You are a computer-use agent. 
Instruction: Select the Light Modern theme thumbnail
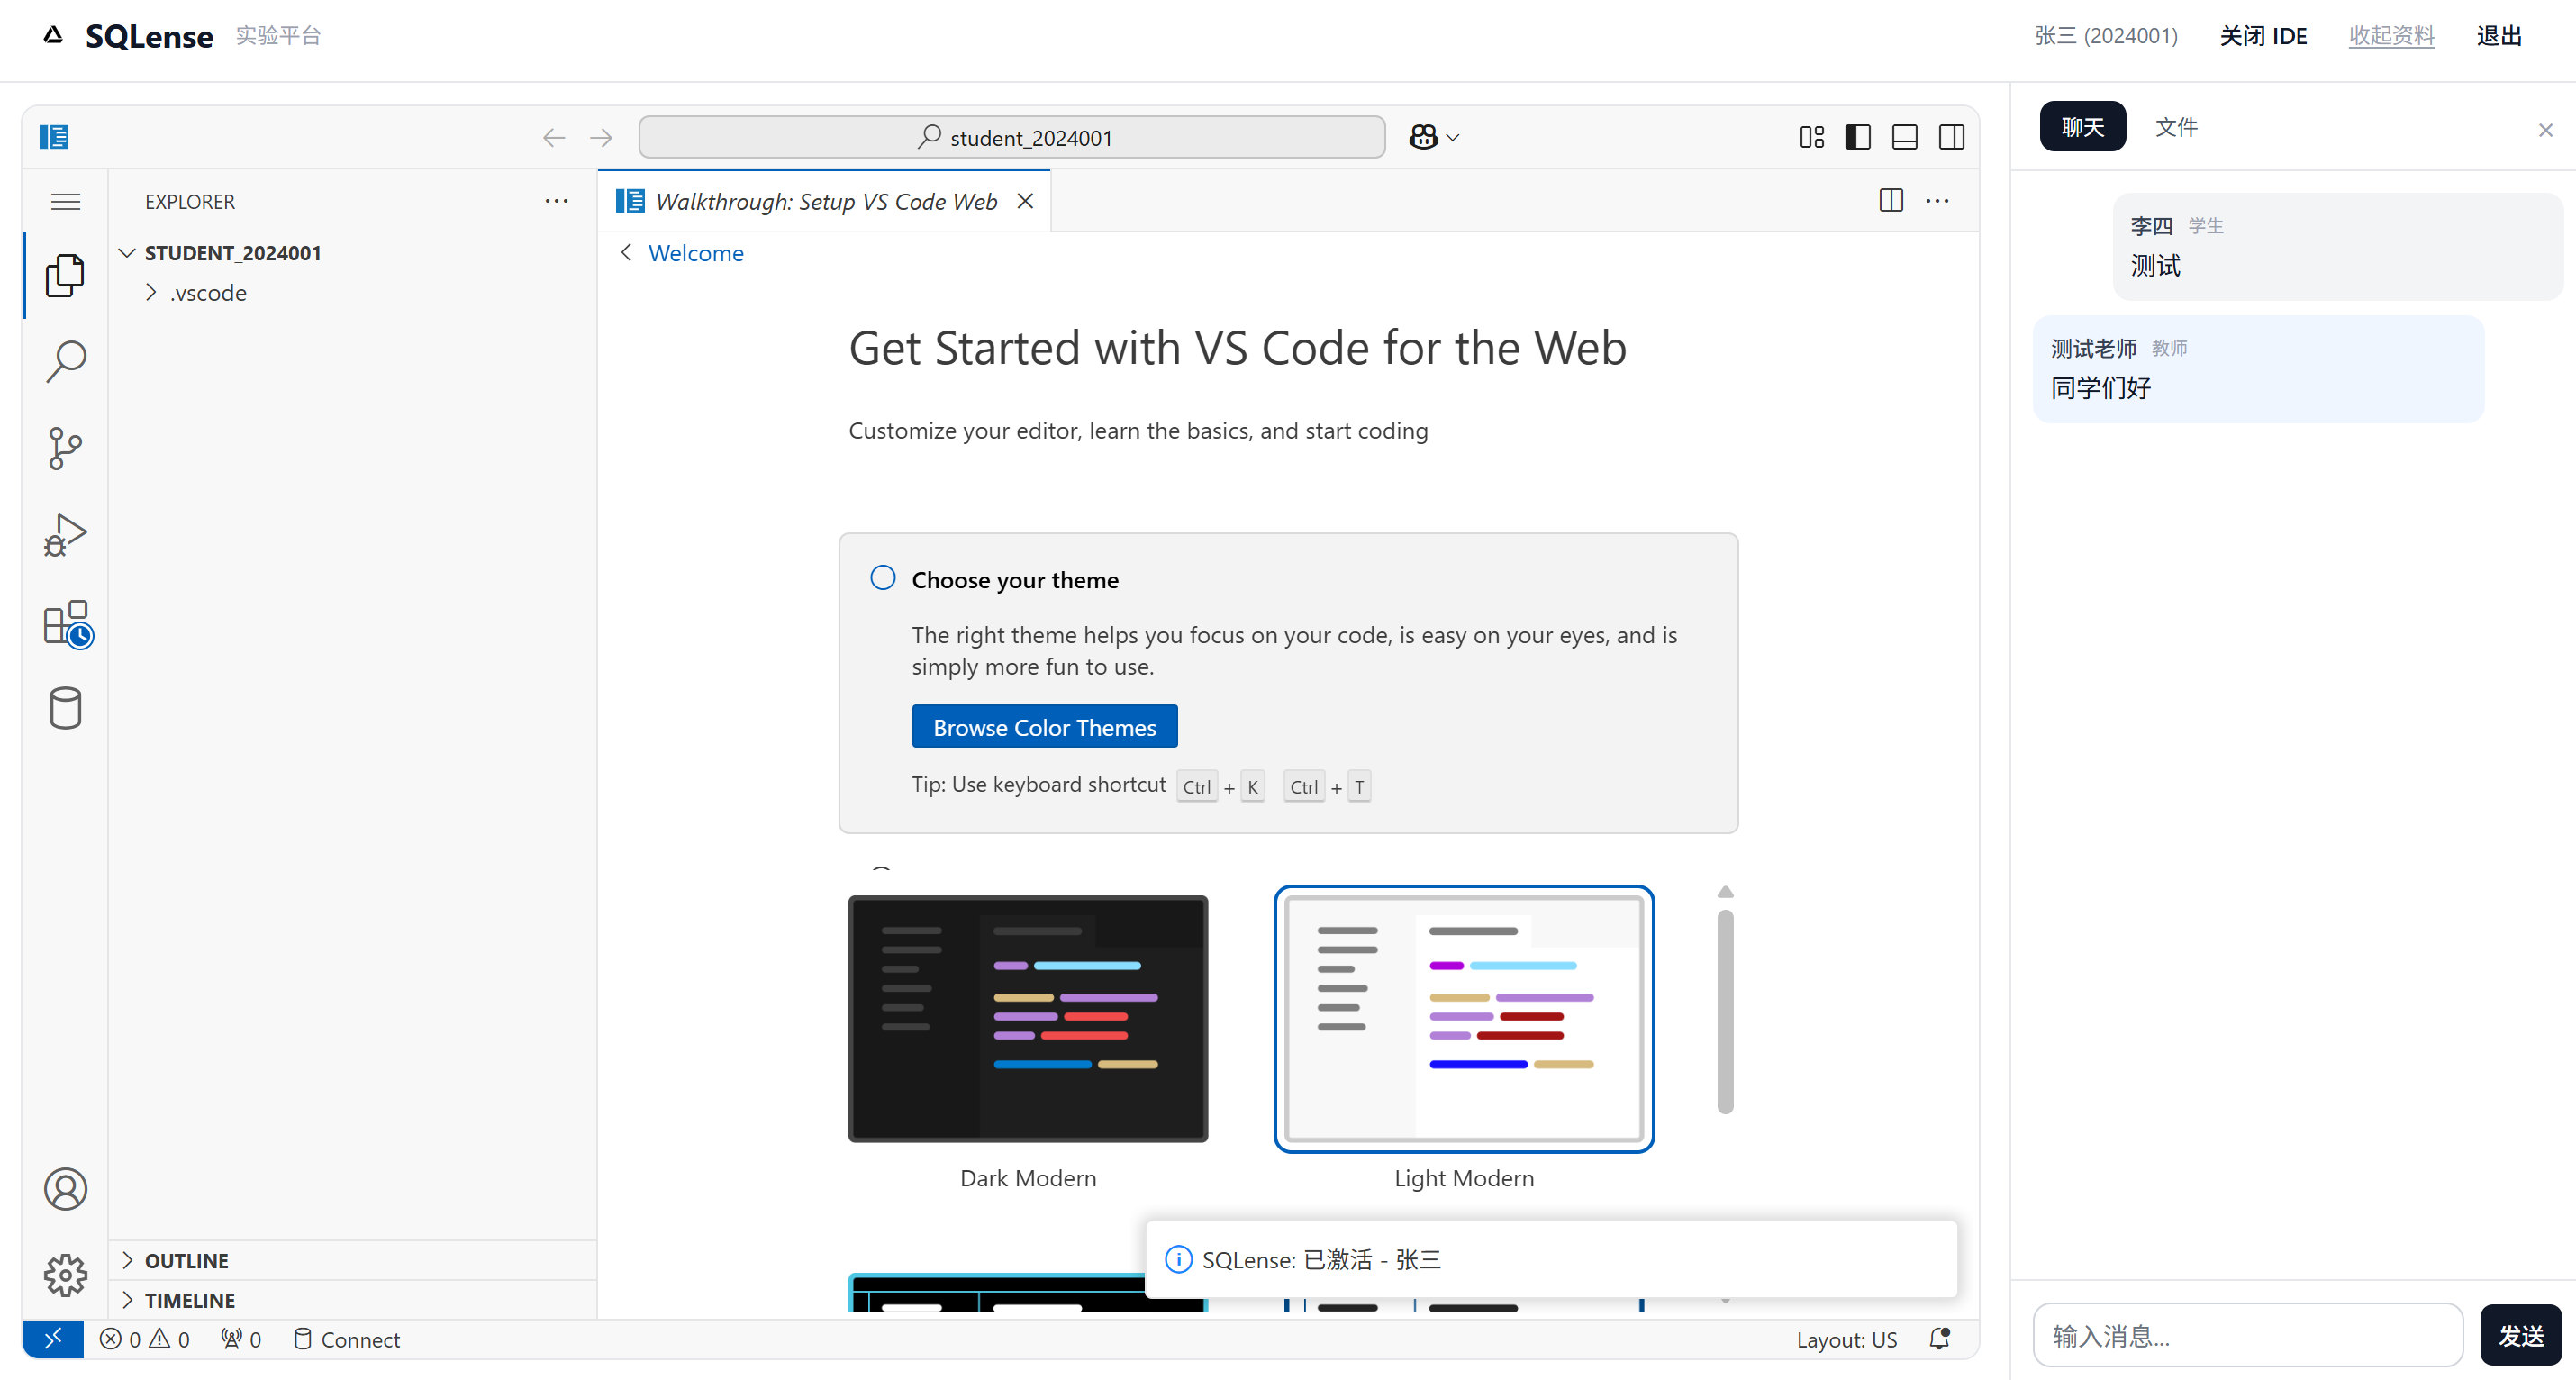[1464, 1018]
